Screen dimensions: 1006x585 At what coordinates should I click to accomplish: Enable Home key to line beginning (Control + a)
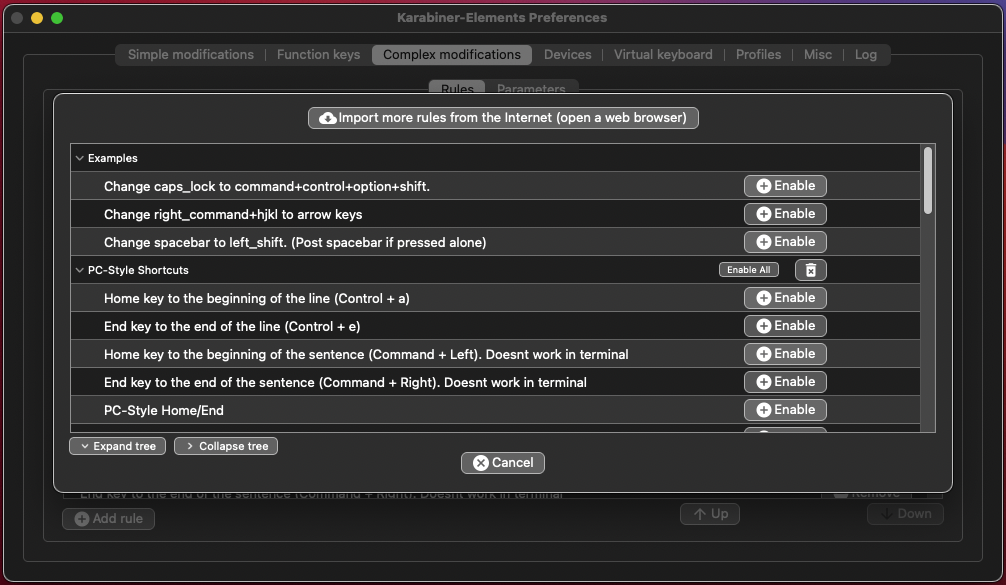[x=785, y=298]
